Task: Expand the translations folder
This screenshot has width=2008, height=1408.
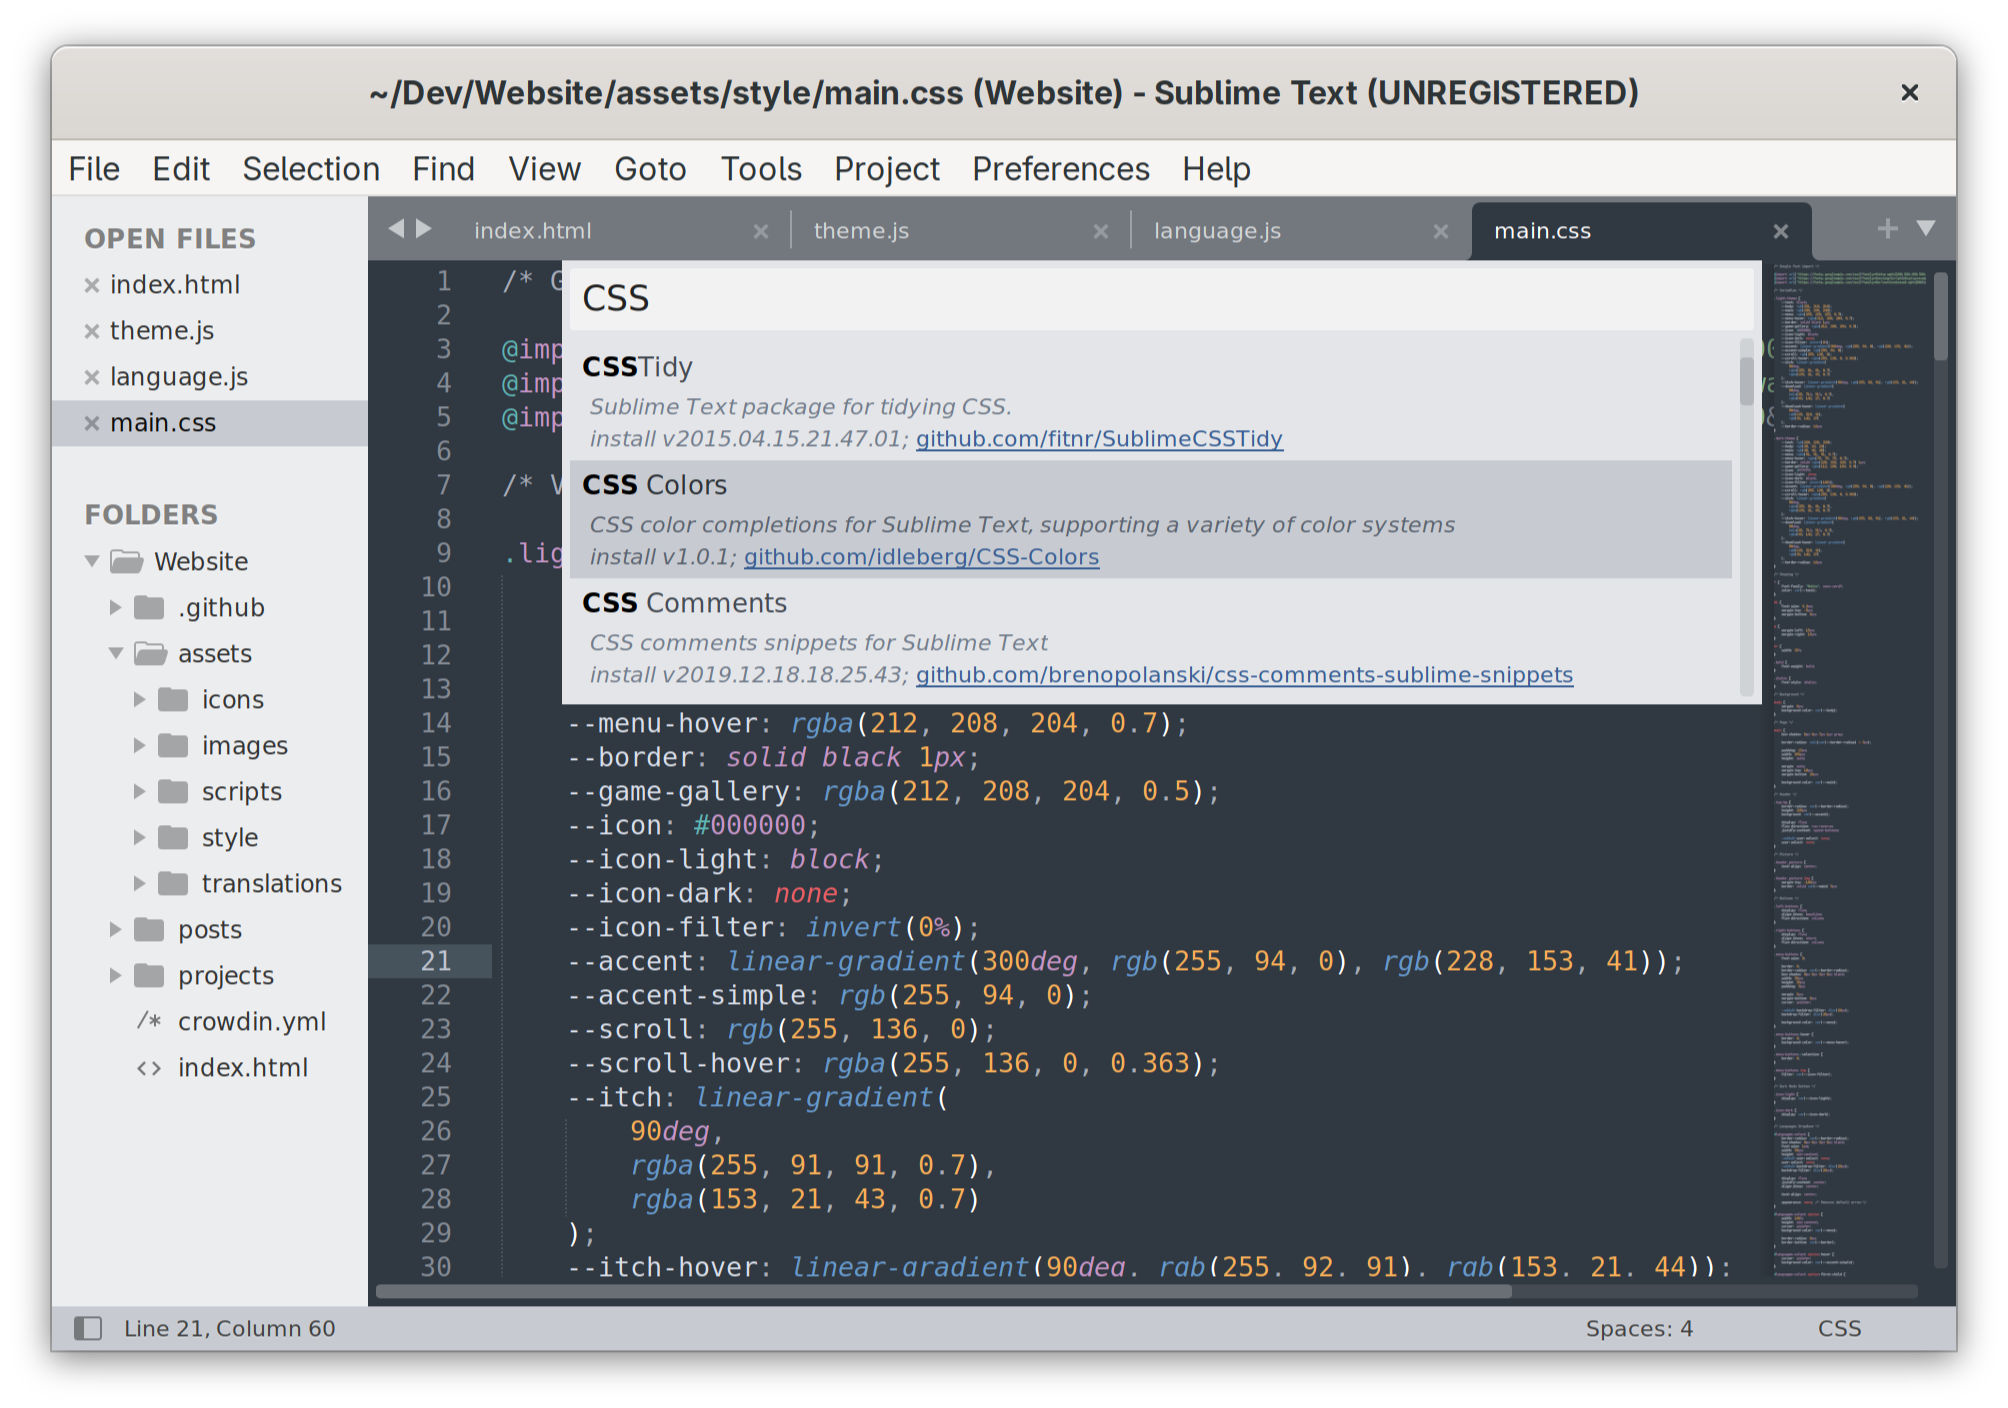Action: (x=140, y=883)
